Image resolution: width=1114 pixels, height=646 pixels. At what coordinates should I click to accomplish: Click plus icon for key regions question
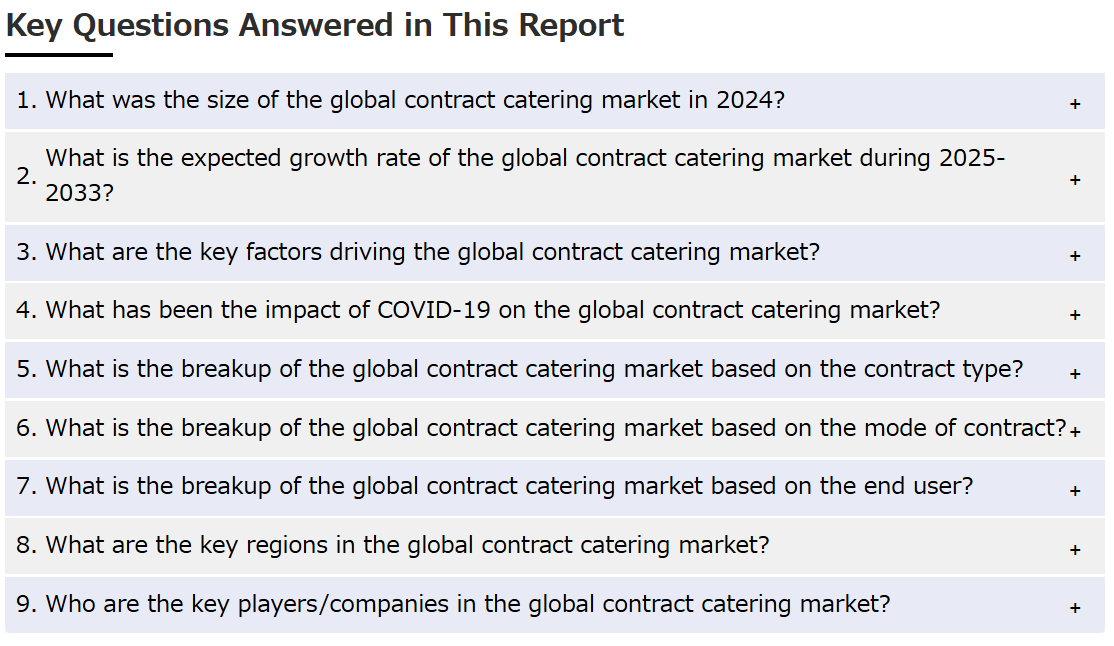1075,550
